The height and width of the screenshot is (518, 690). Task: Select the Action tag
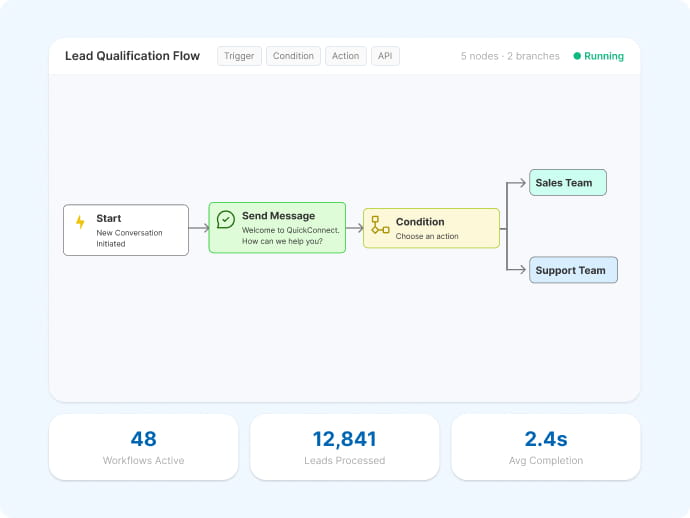tap(345, 56)
